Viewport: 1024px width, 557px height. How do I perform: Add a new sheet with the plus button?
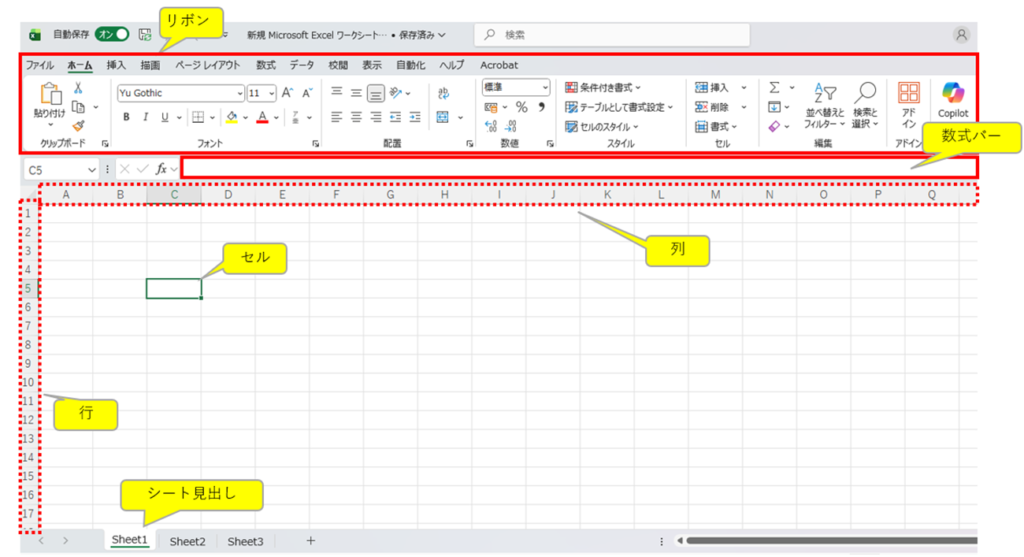pyautogui.click(x=310, y=541)
